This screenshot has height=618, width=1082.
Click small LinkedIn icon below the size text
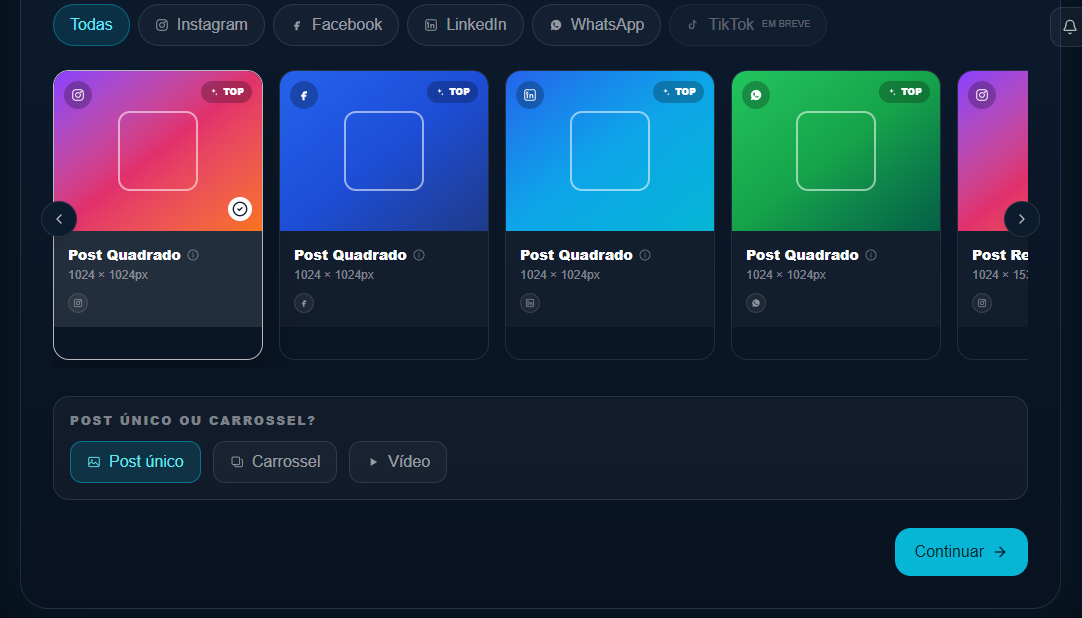coord(530,303)
